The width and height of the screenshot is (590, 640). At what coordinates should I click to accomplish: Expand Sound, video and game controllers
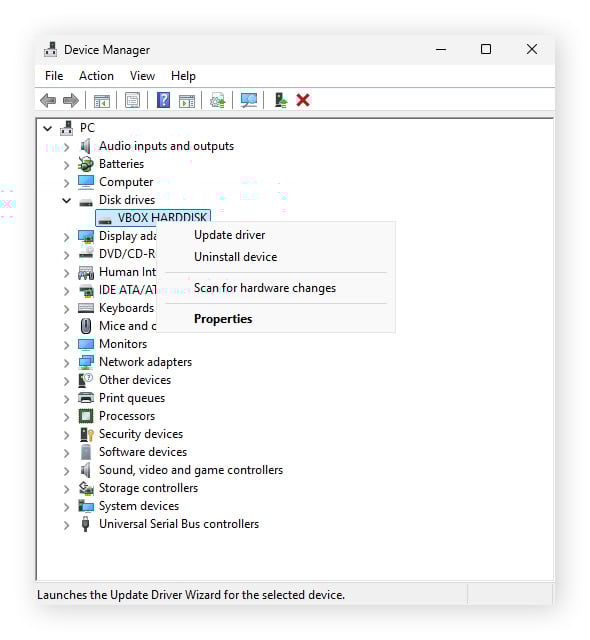coord(67,471)
